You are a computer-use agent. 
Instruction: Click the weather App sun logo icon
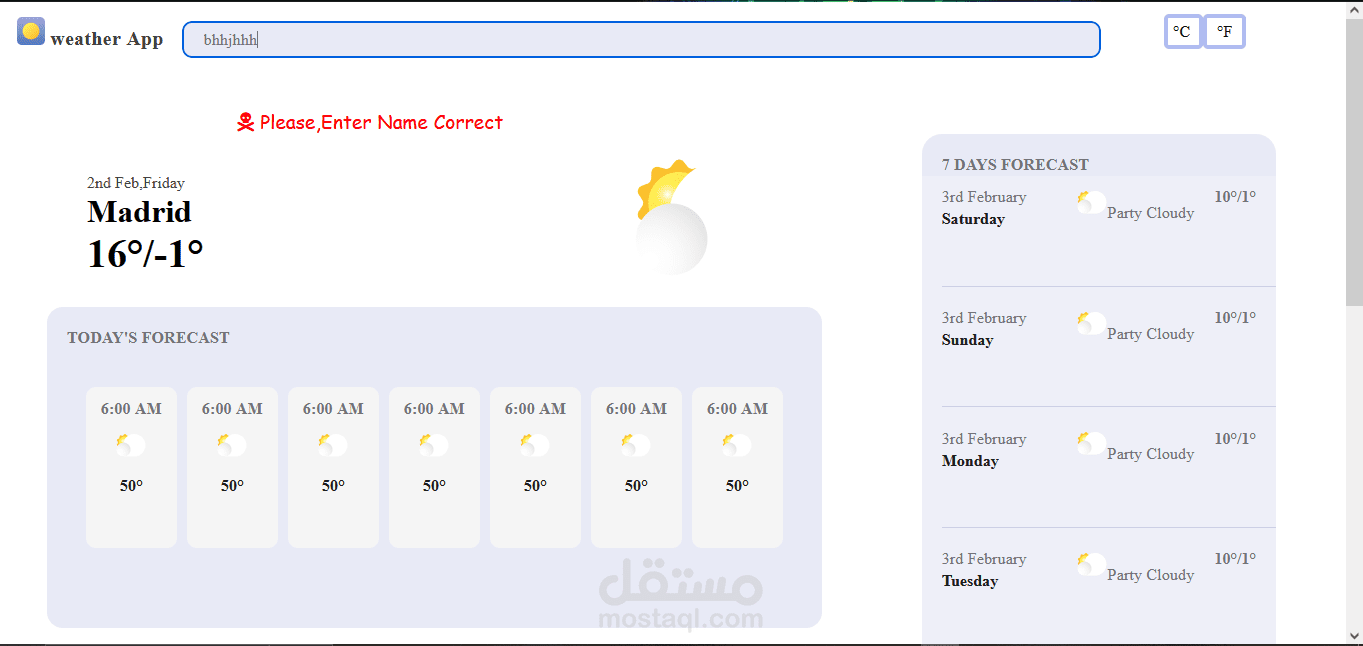pyautogui.click(x=31, y=31)
